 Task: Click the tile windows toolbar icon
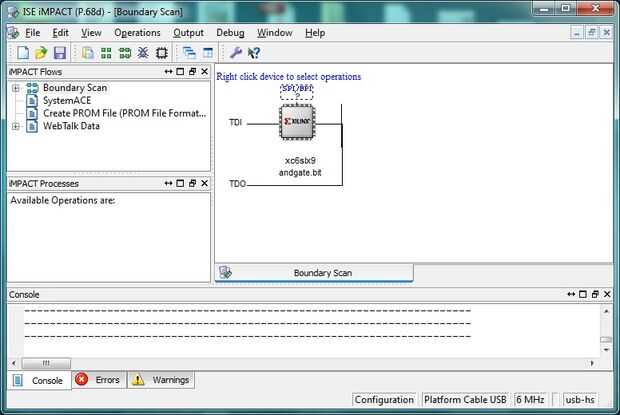tap(208, 53)
